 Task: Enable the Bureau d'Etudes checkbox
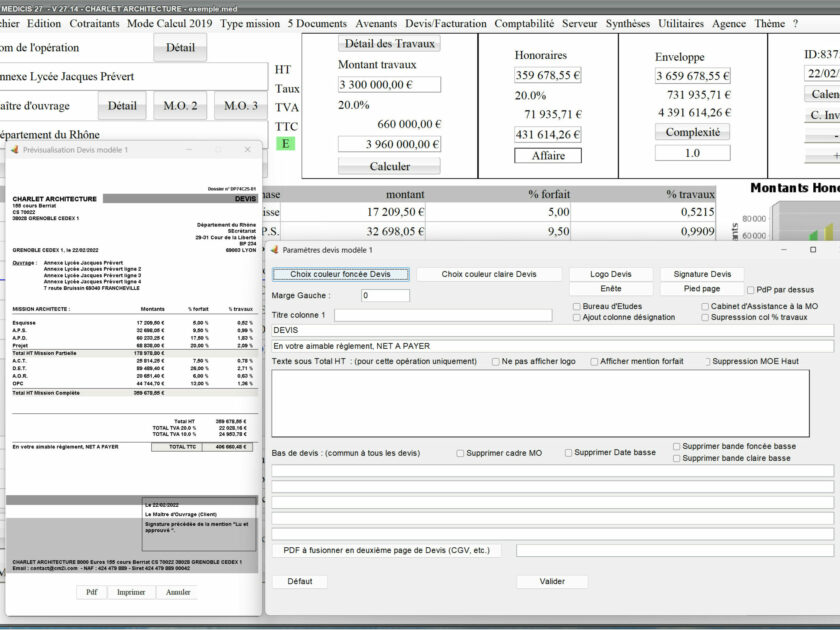577,306
